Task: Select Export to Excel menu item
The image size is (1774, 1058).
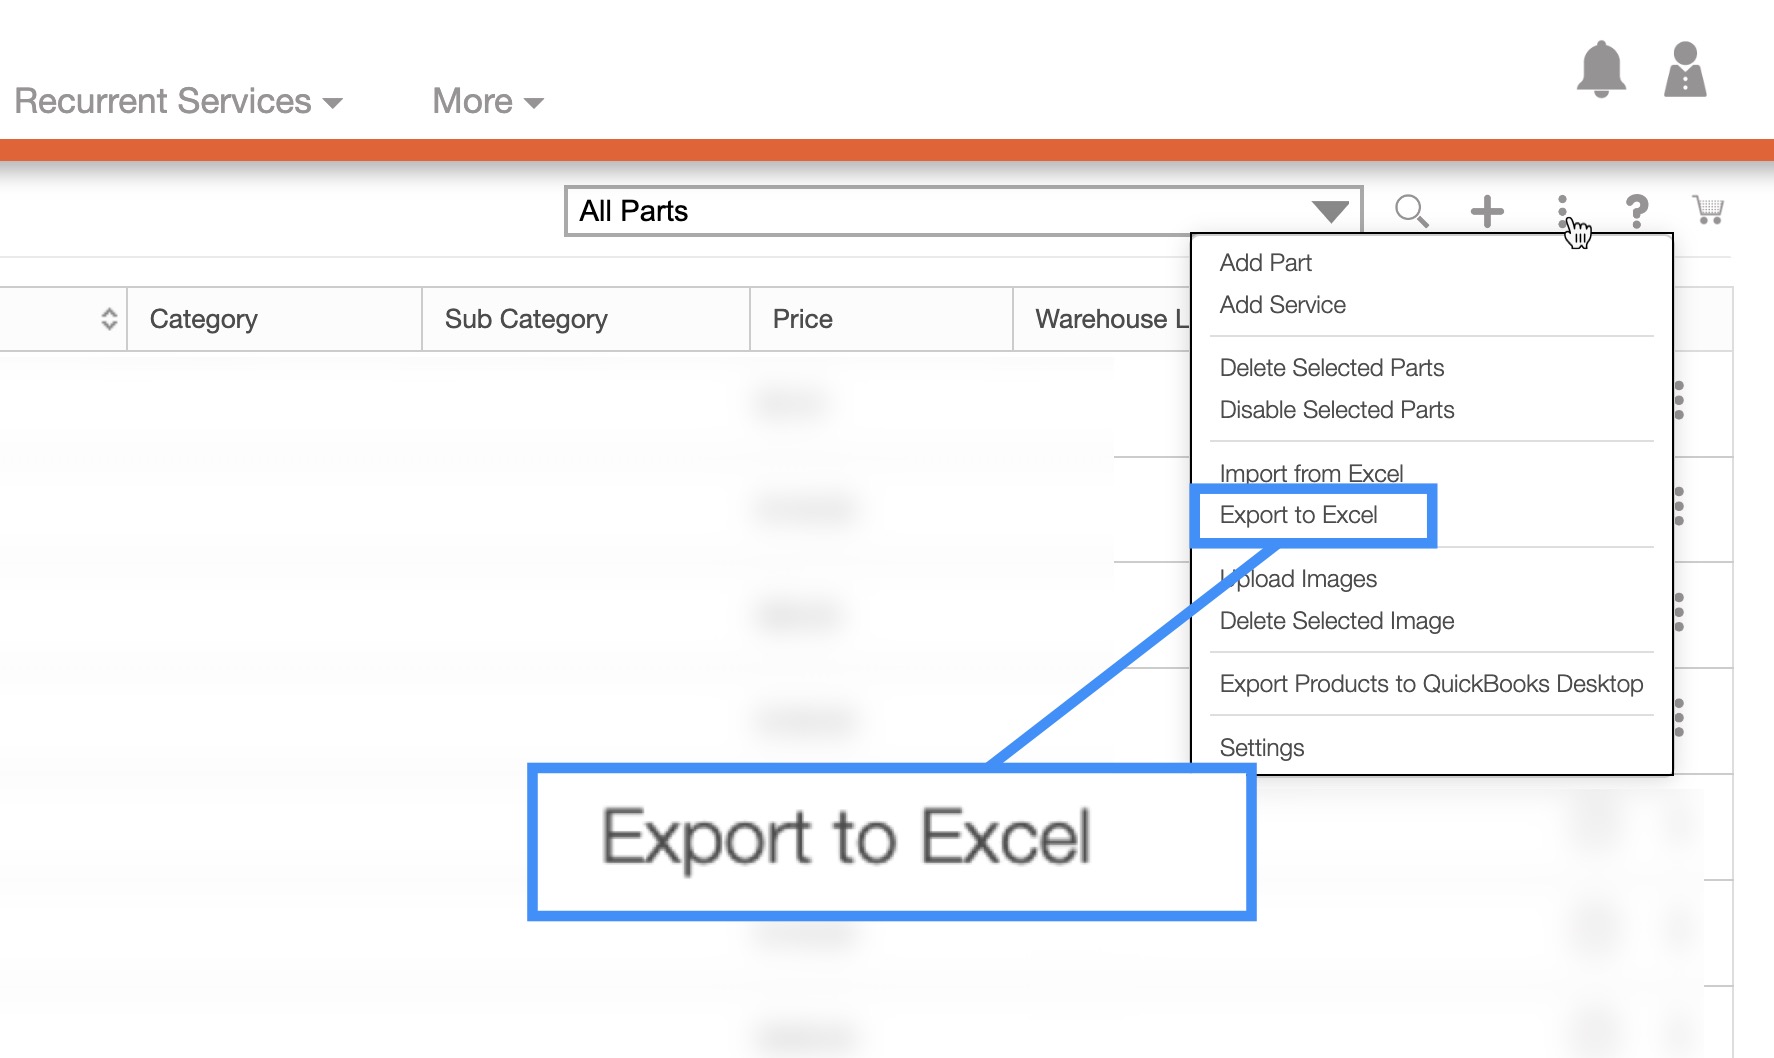Action: click(1298, 515)
